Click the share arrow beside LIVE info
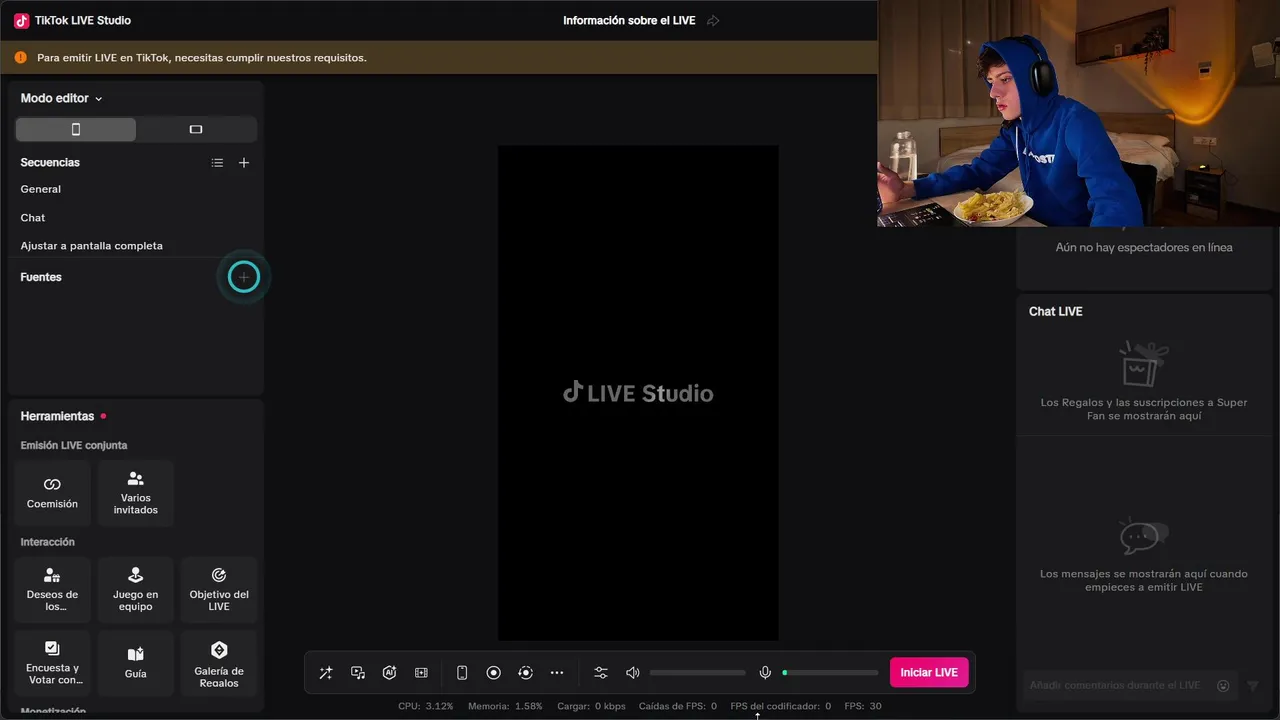 pyautogui.click(x=713, y=21)
